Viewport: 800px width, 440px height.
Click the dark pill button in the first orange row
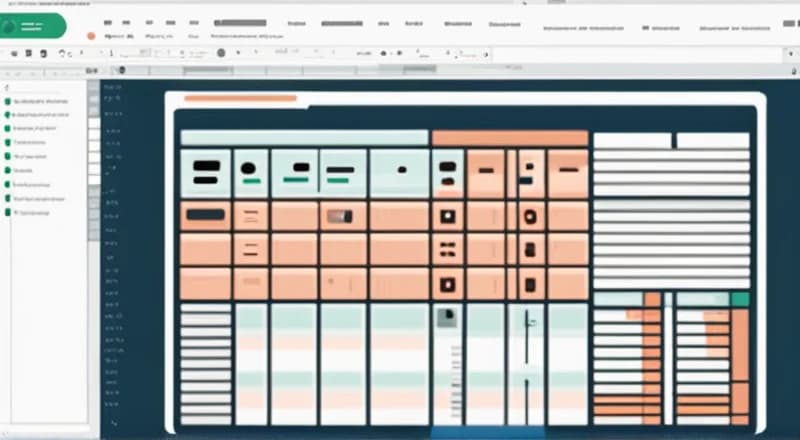[205, 214]
